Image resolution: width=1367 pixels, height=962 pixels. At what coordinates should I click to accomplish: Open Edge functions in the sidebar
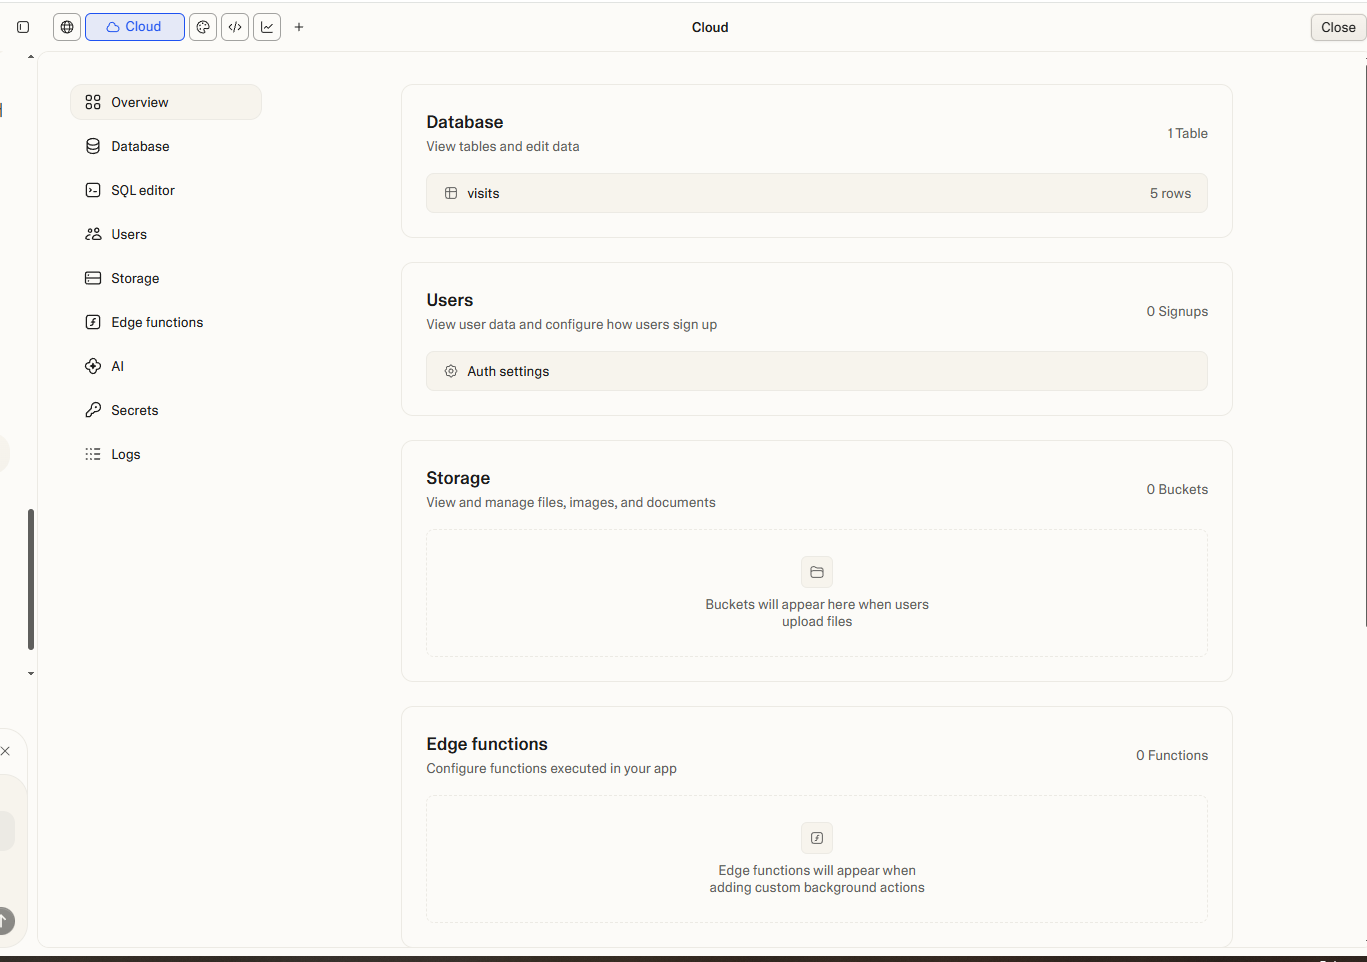166,322
